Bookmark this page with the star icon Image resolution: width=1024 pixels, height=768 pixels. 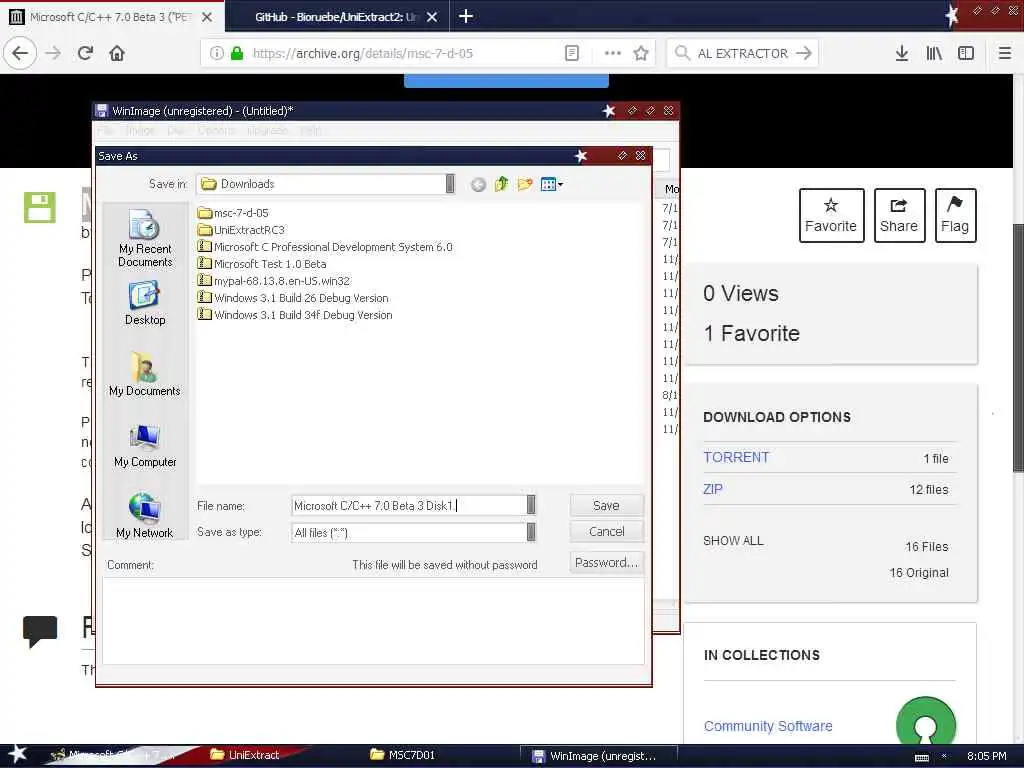coord(641,53)
